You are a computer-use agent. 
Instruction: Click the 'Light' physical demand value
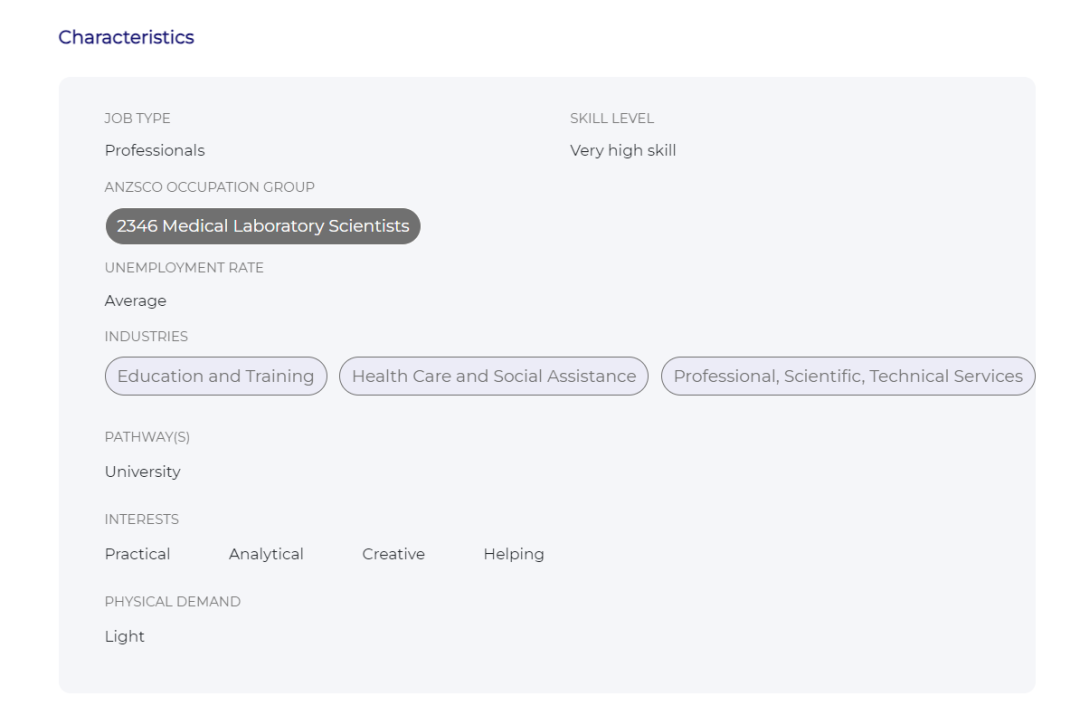click(125, 636)
